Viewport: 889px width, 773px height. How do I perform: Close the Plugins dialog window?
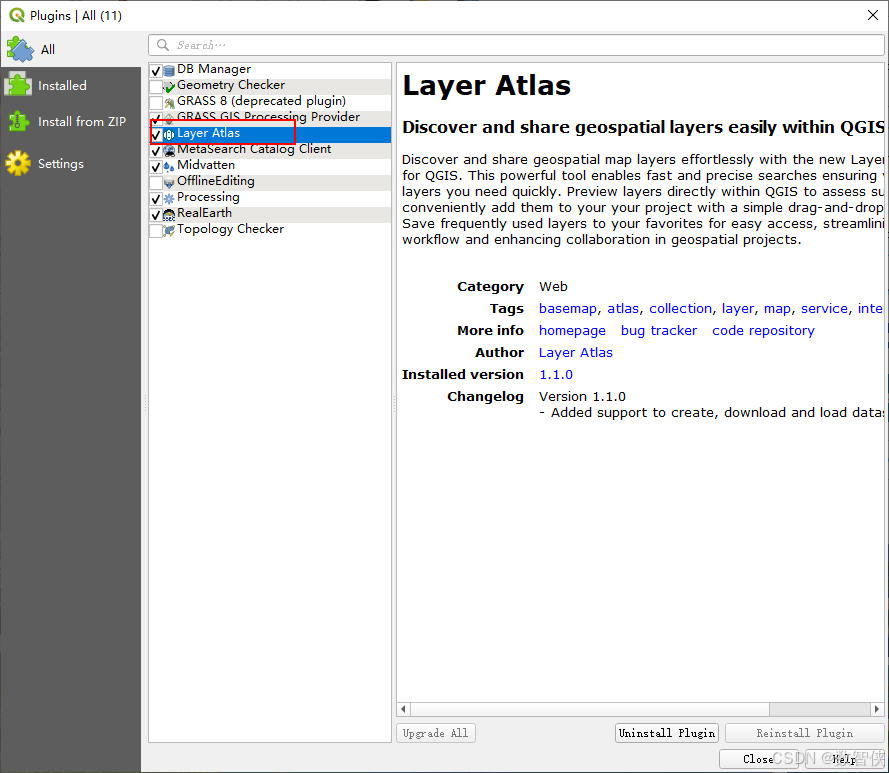(x=873, y=15)
